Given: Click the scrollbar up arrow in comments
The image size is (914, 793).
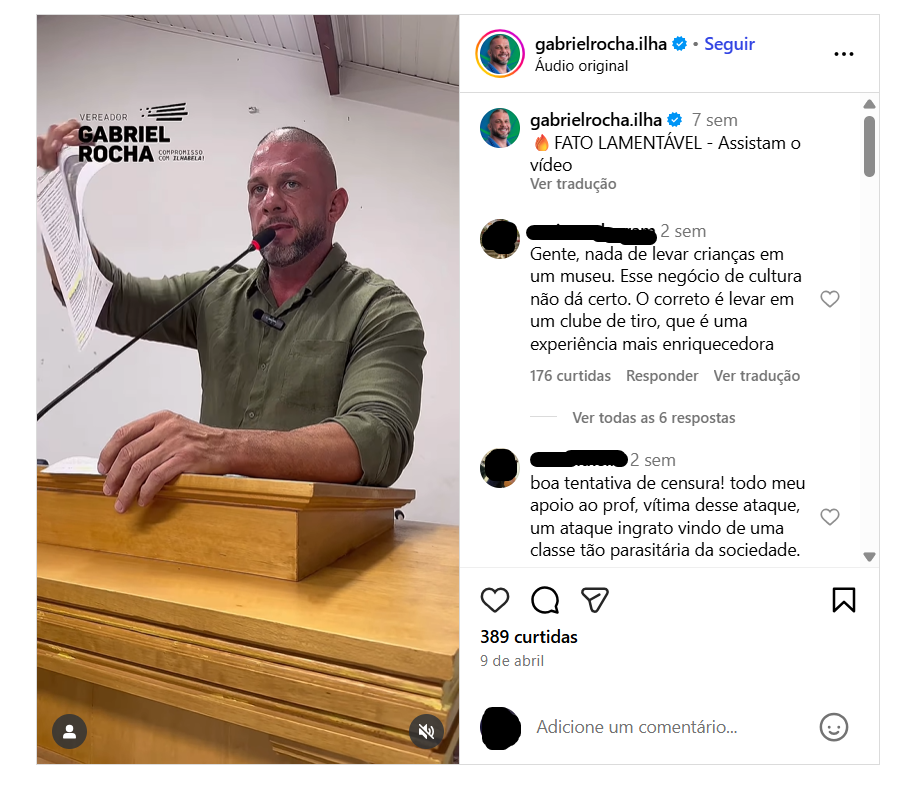Looking at the screenshot, I should click(x=869, y=104).
